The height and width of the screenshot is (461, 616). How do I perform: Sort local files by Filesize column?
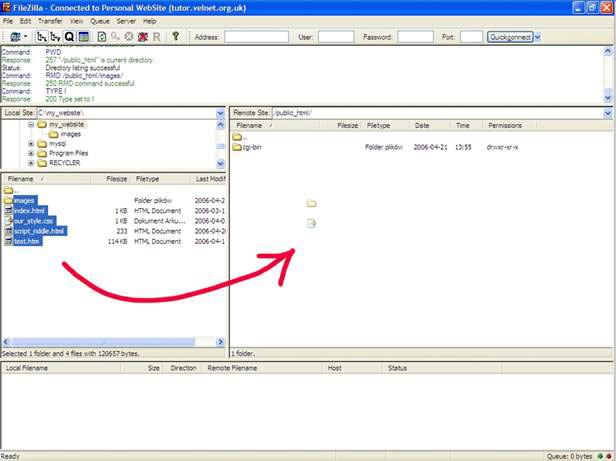111,179
